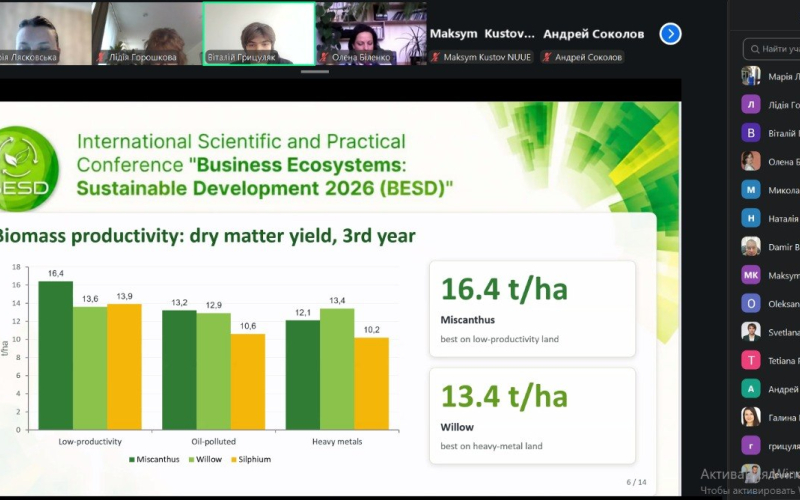Select Галина name in participants list

pos(784,417)
